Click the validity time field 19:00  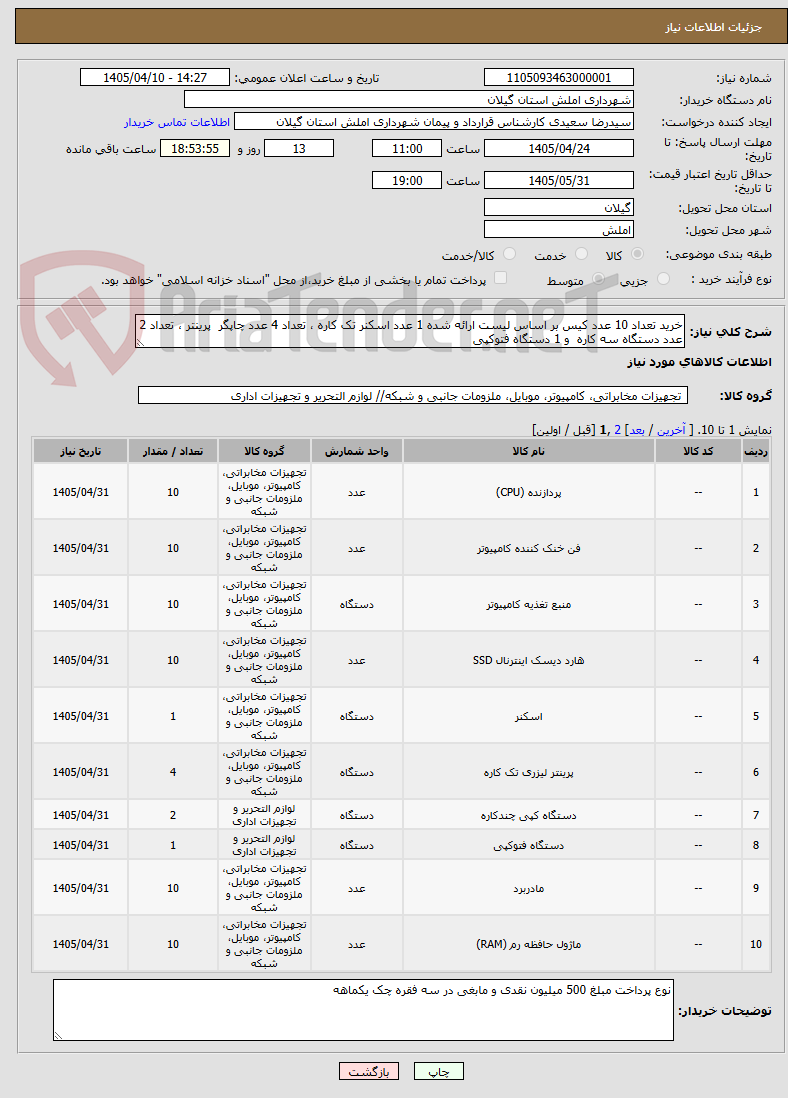[407, 181]
